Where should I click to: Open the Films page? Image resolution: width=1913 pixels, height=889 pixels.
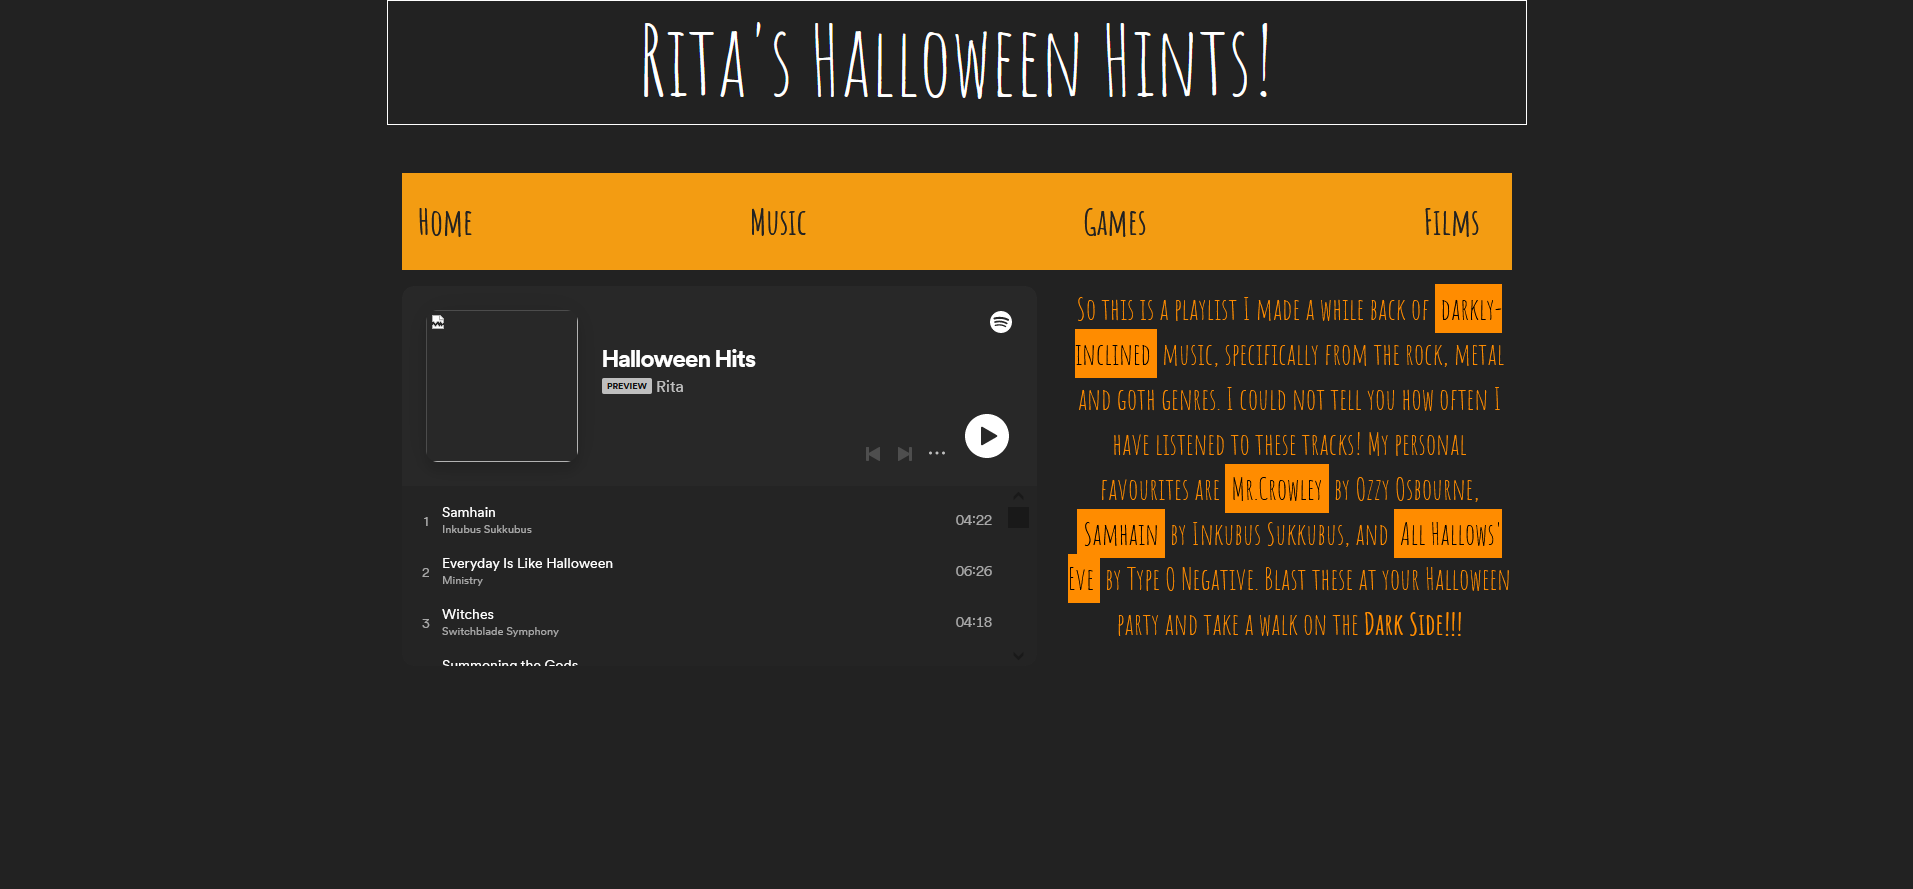tap(1451, 222)
